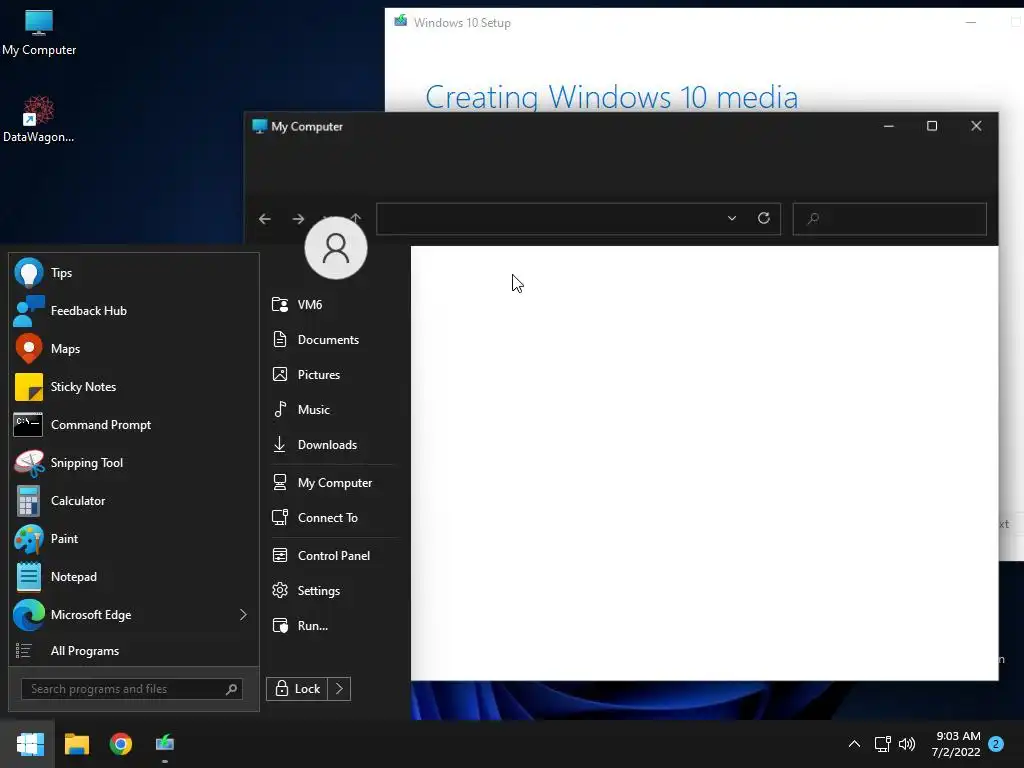This screenshot has width=1024, height=768.
Task: Launch Paint
Action: [x=134, y=539]
